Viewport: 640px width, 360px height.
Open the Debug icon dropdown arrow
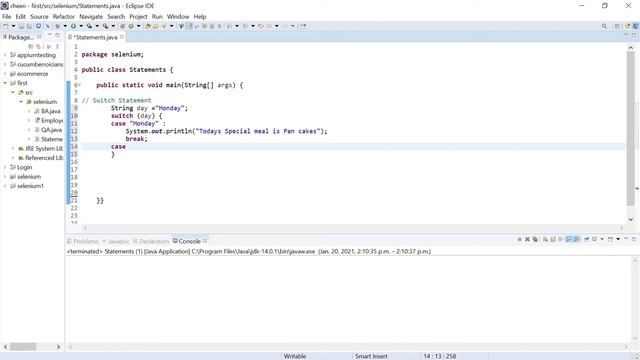click(65, 26)
